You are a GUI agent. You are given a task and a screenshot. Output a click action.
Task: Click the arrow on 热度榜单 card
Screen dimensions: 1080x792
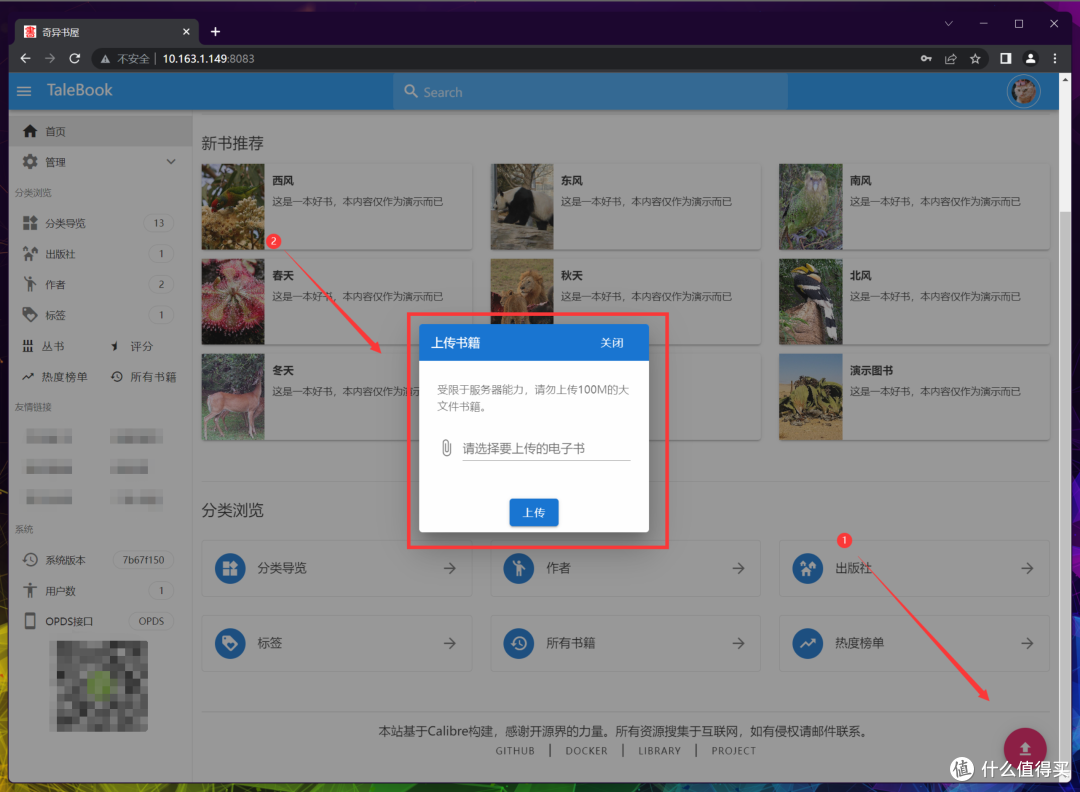pyautogui.click(x=1027, y=643)
